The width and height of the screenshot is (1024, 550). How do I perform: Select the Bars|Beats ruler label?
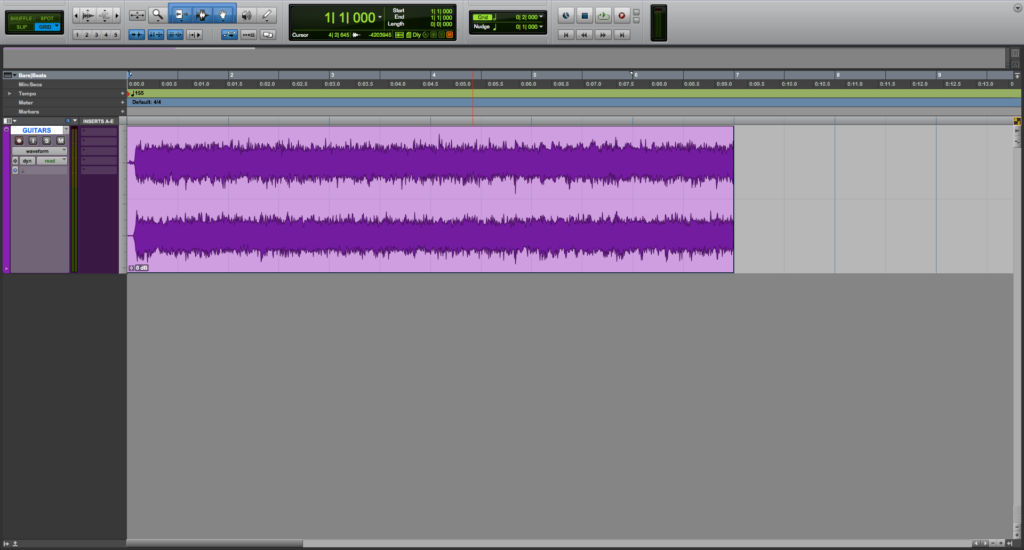[32, 75]
